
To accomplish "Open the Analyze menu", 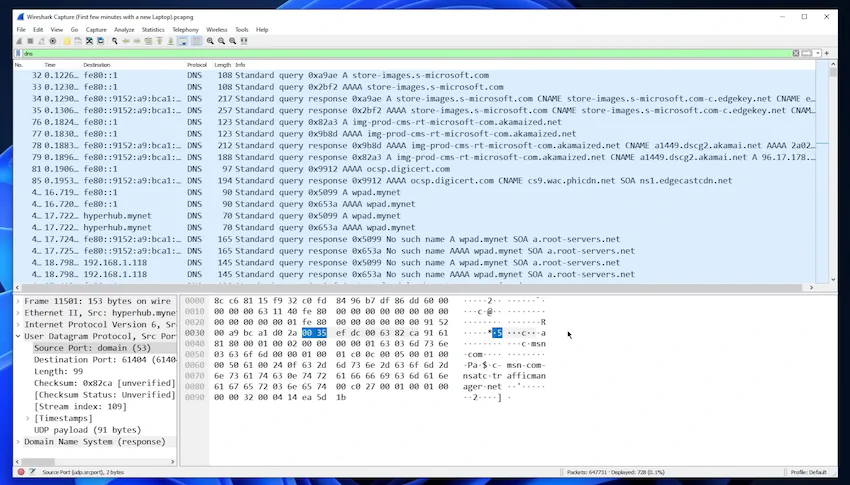I will (x=124, y=30).
